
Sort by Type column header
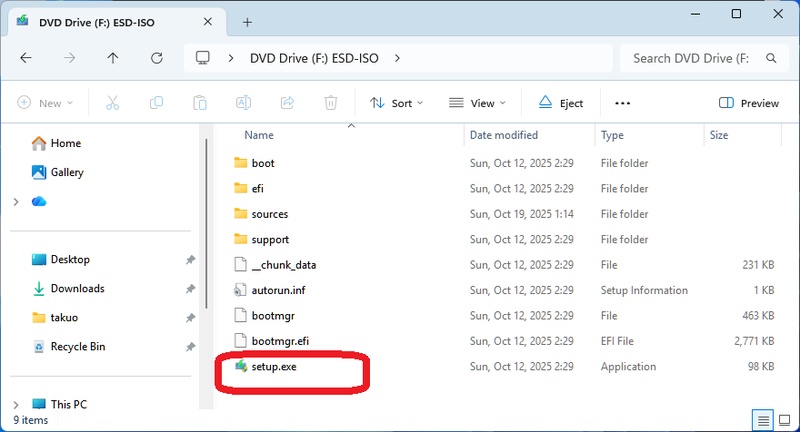pos(612,135)
